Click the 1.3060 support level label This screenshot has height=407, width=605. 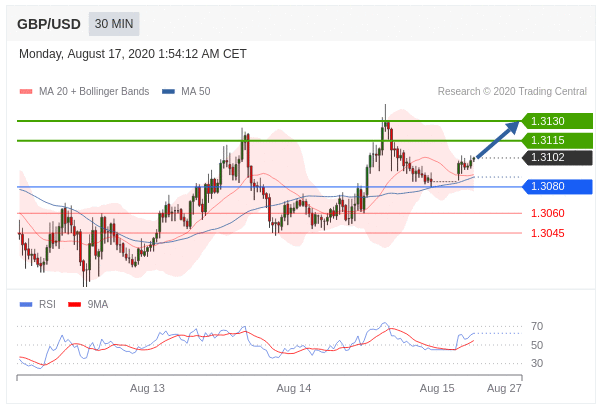click(548, 213)
